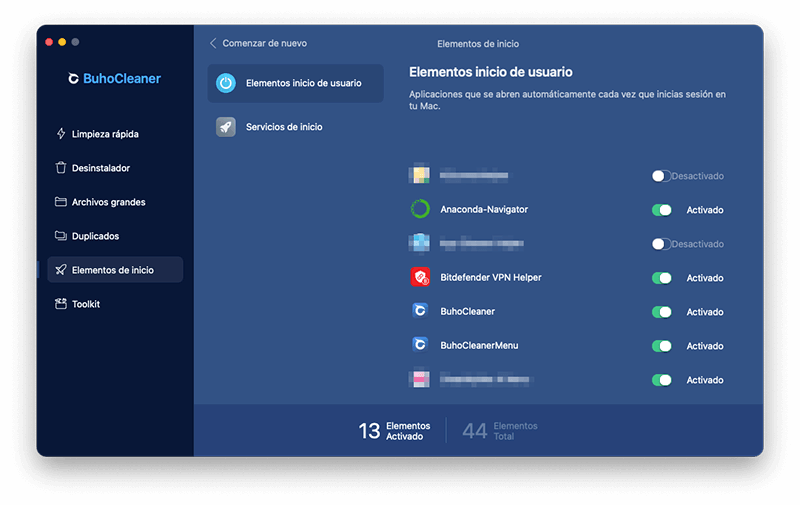Enable the first blurred Desactivado item toggle

[x=661, y=176]
